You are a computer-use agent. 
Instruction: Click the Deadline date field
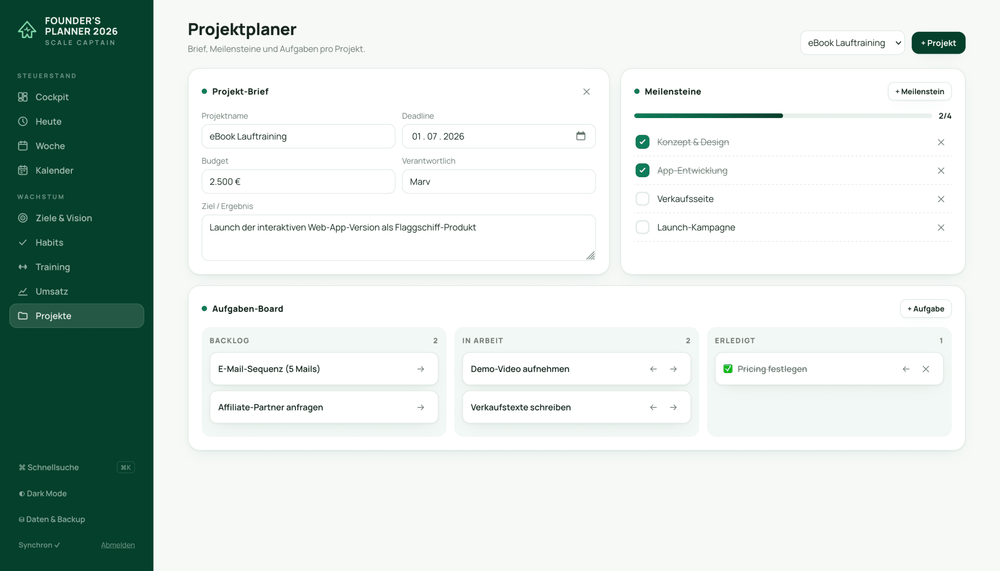click(499, 137)
